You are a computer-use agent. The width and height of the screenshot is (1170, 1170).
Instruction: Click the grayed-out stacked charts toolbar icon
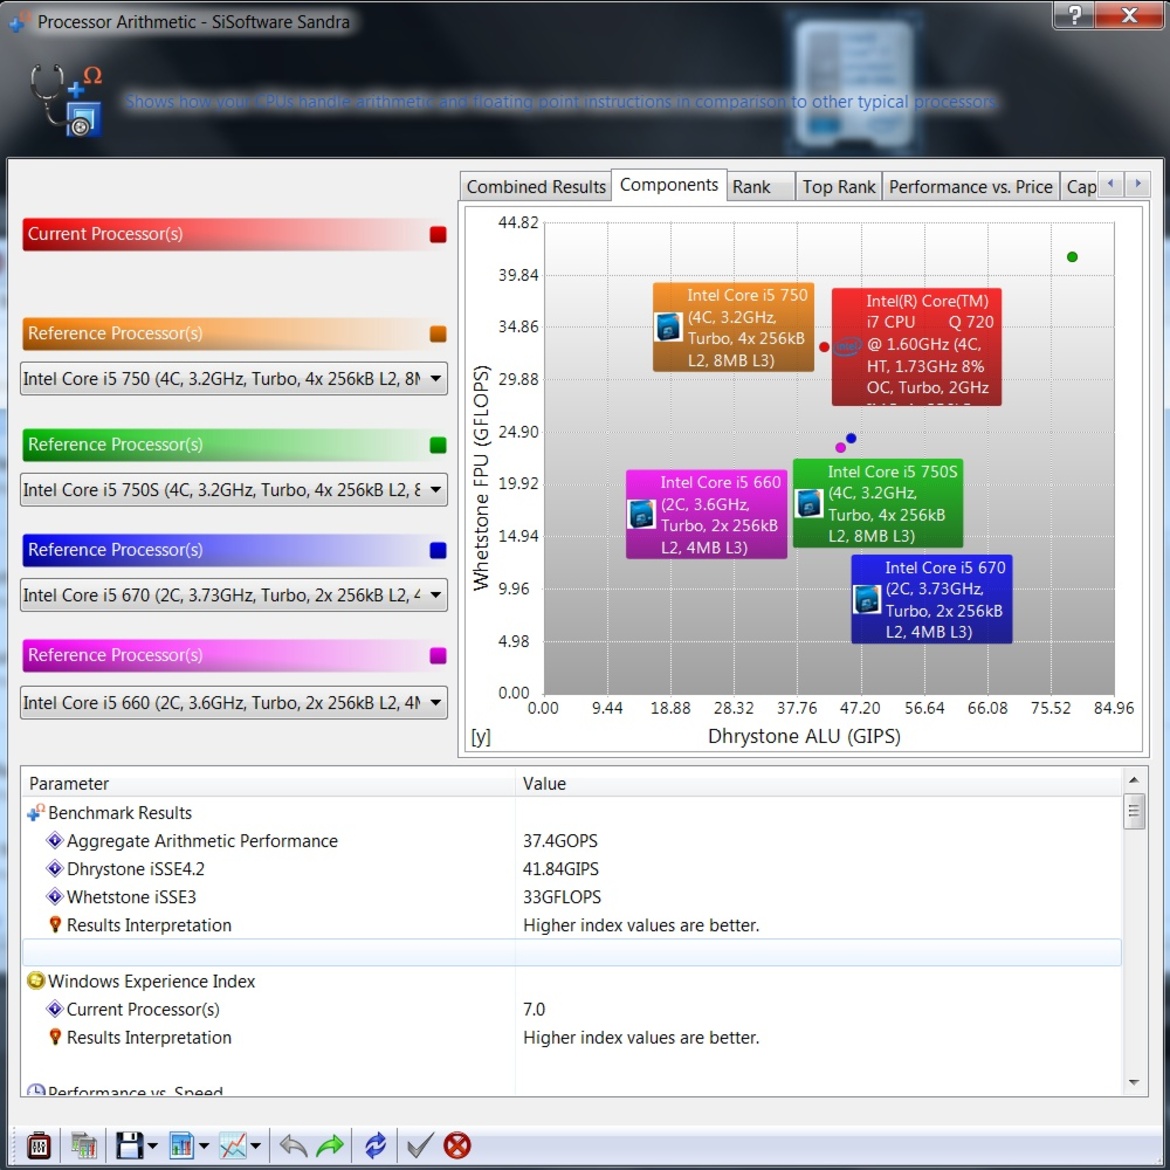tap(84, 1145)
